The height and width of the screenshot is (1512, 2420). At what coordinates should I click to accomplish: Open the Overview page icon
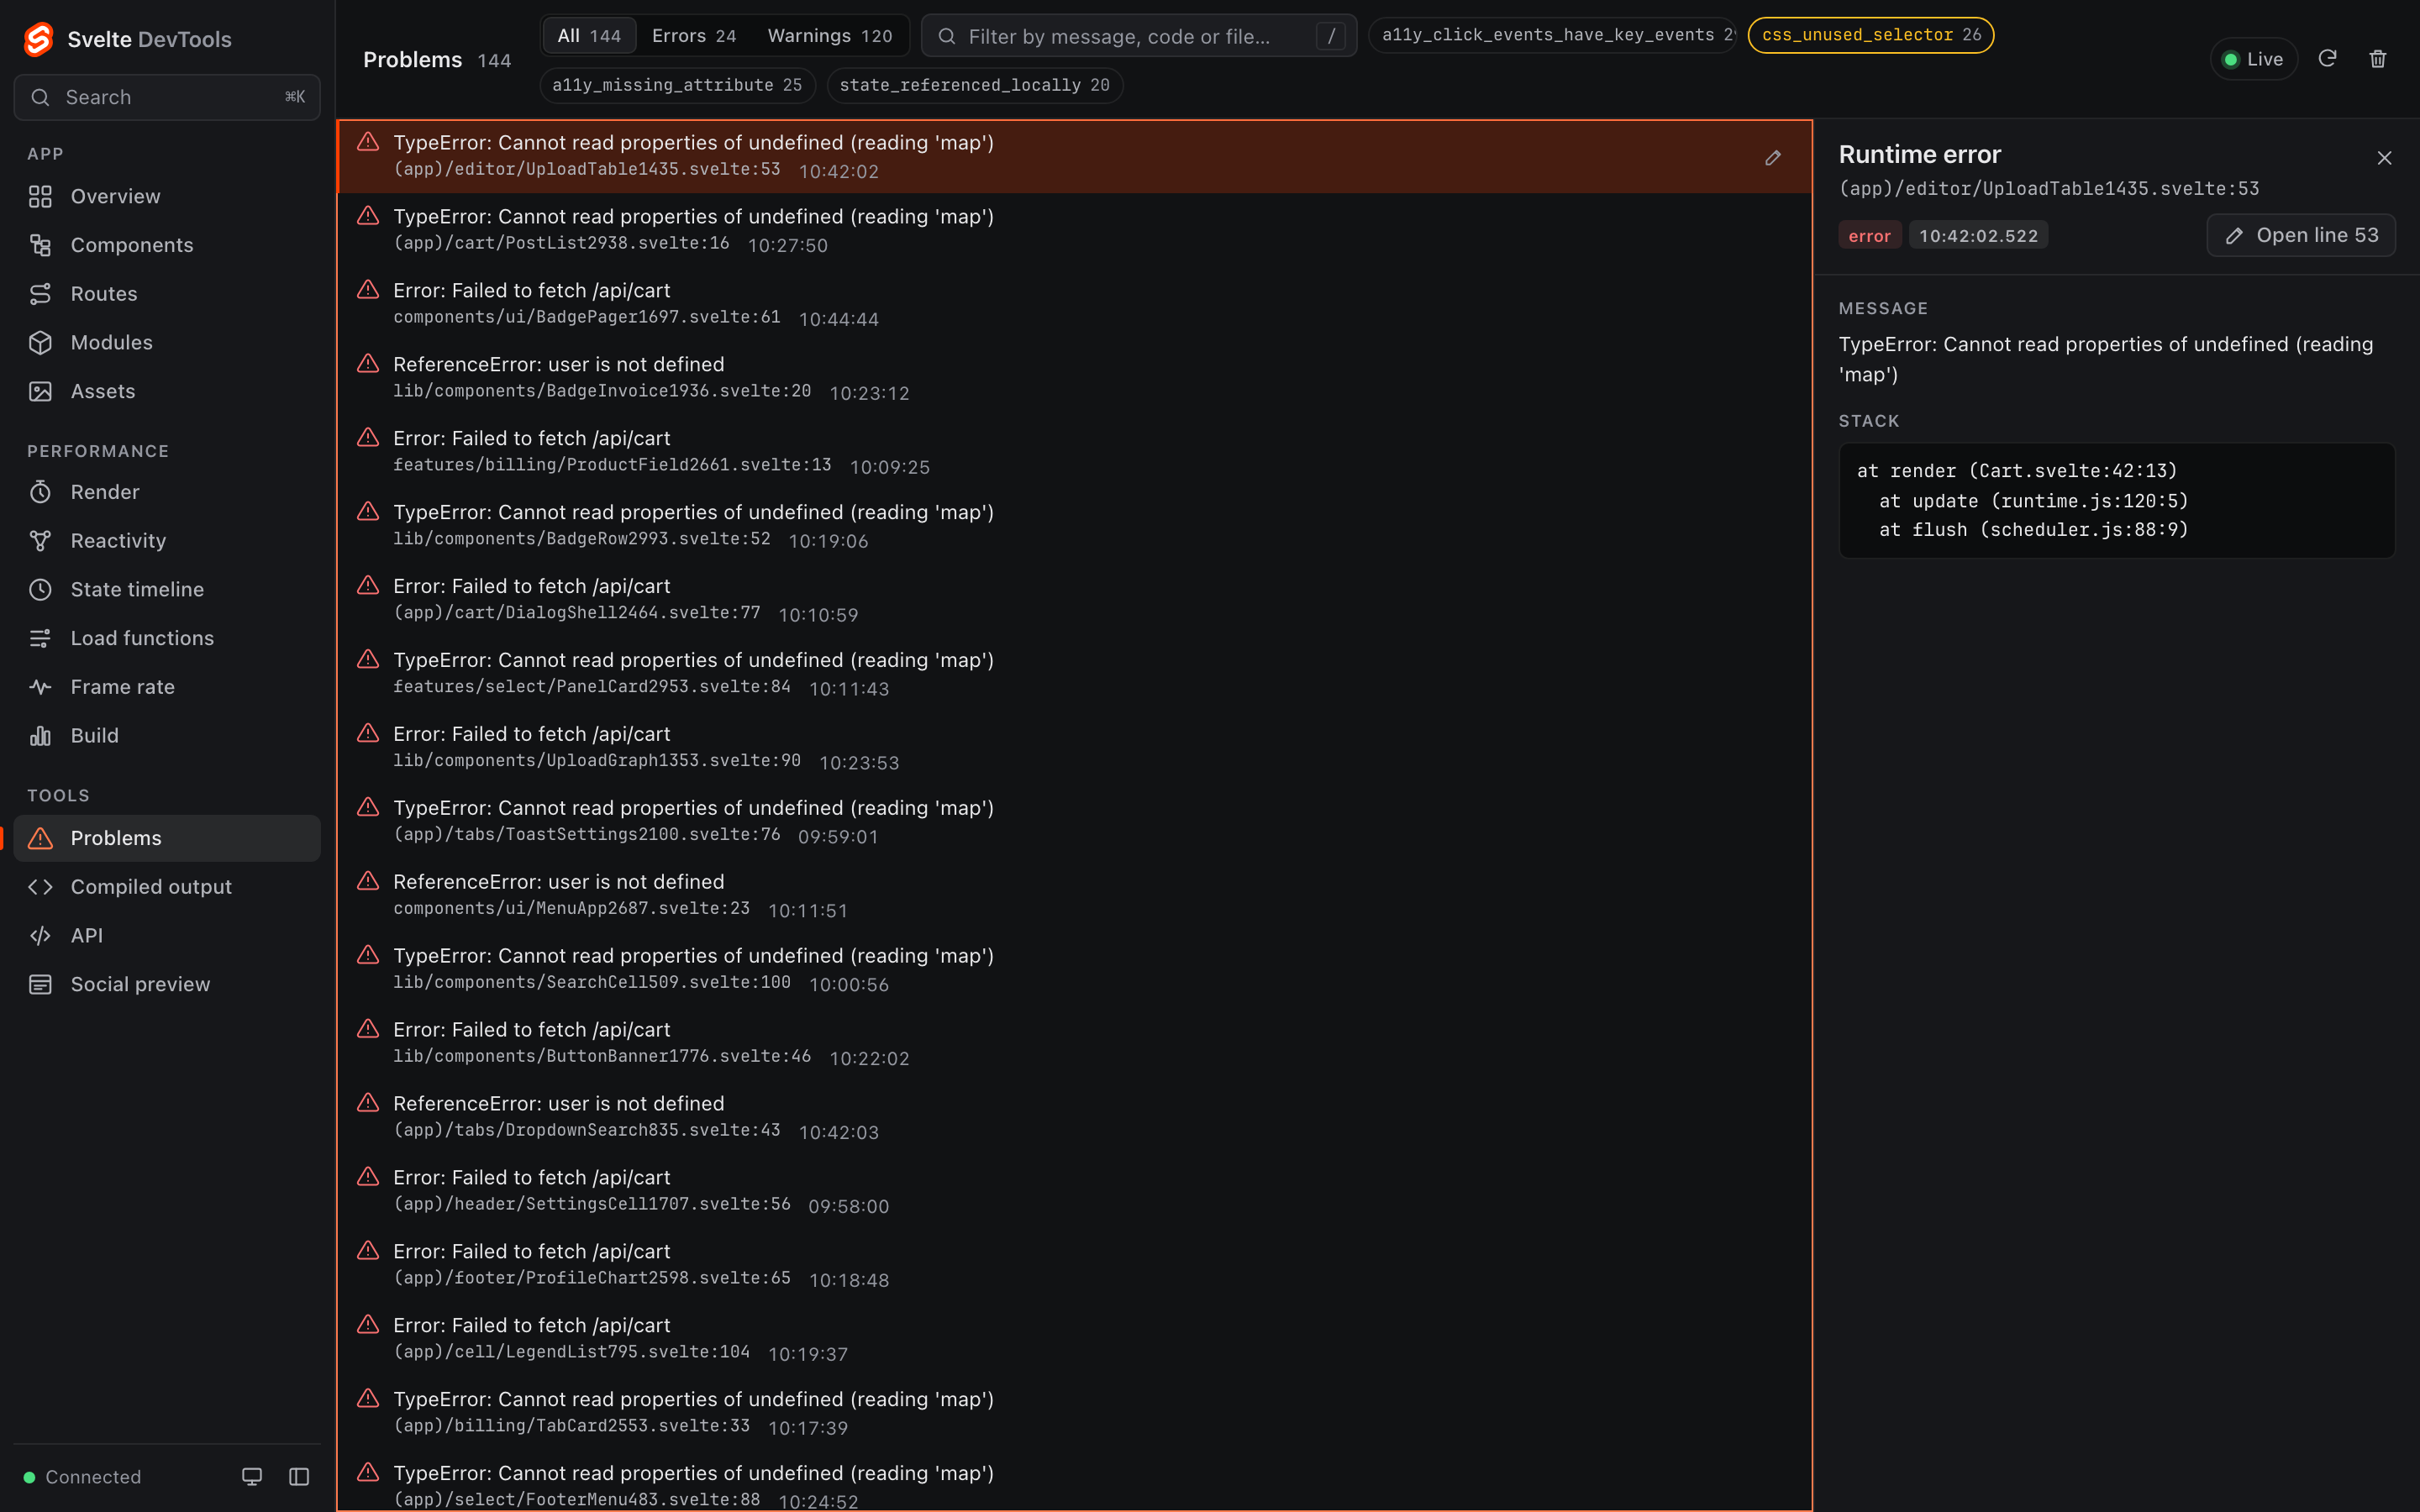point(40,196)
